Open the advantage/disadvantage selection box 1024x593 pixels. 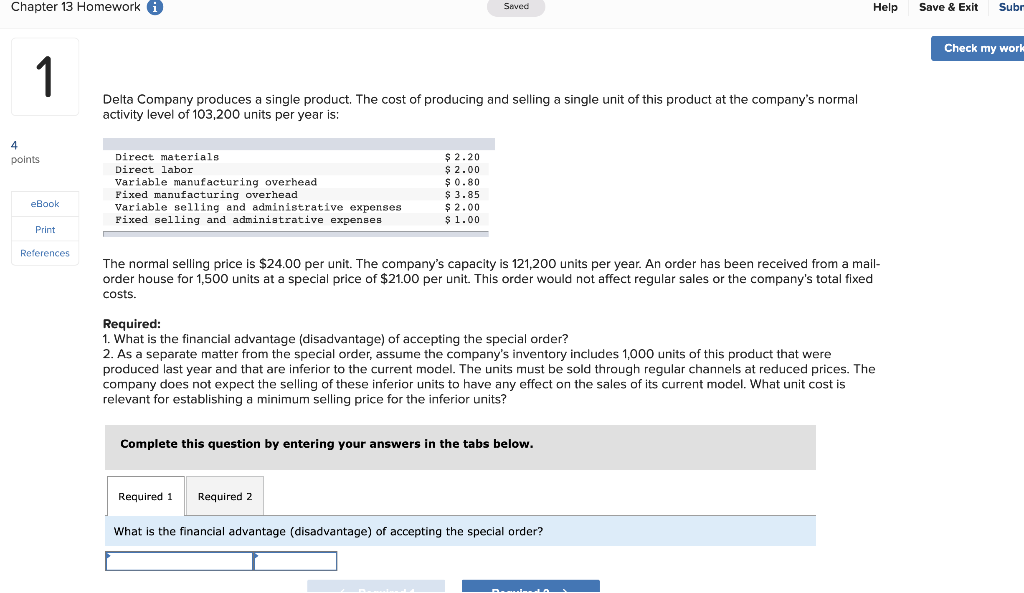pyautogui.click(x=296, y=560)
